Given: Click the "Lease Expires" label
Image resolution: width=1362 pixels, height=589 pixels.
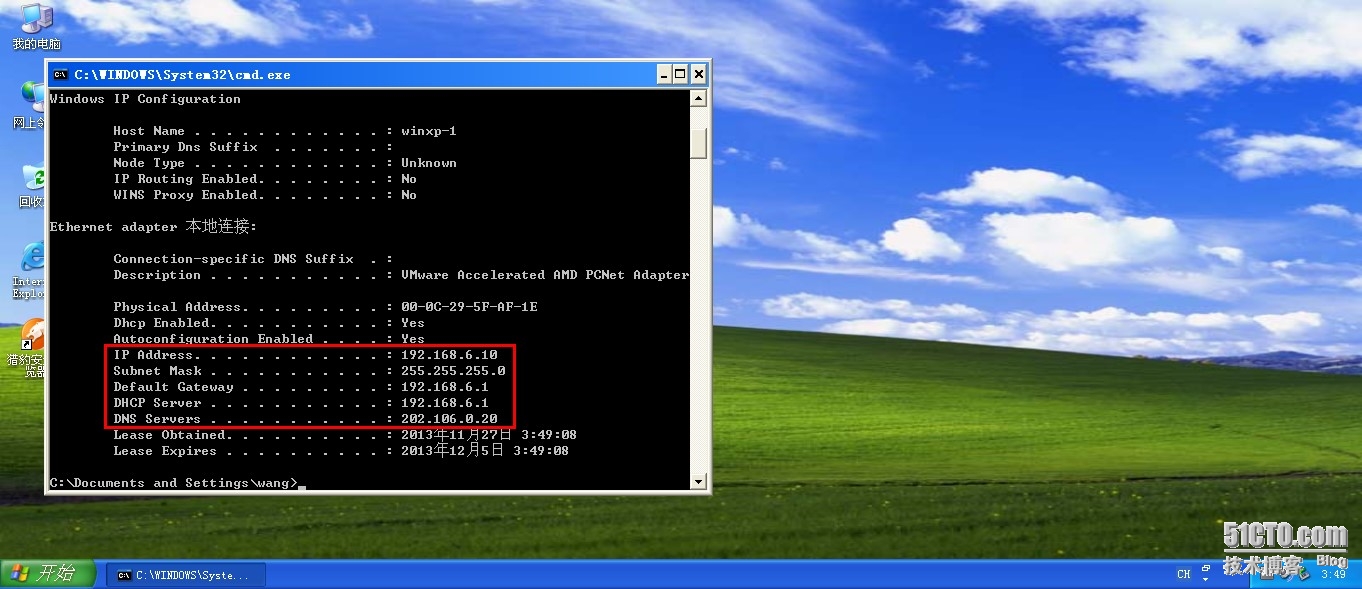Looking at the screenshot, I should 165,451.
